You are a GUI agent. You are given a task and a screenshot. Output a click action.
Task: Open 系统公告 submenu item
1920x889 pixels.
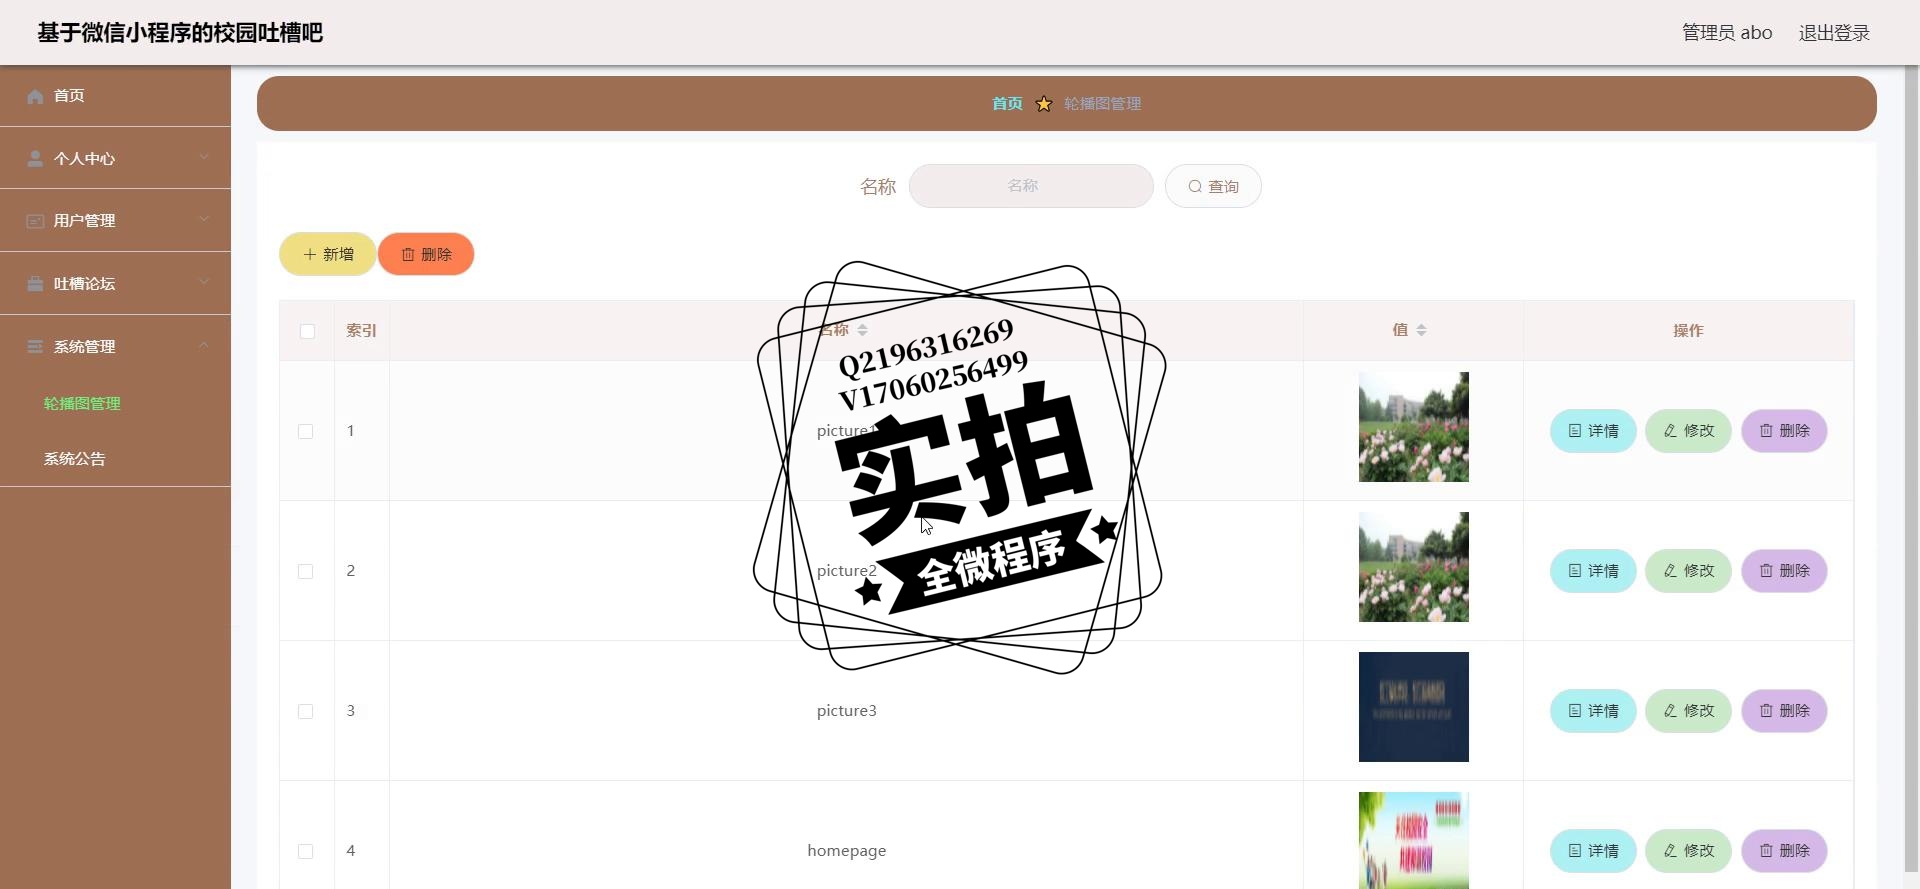(74, 459)
